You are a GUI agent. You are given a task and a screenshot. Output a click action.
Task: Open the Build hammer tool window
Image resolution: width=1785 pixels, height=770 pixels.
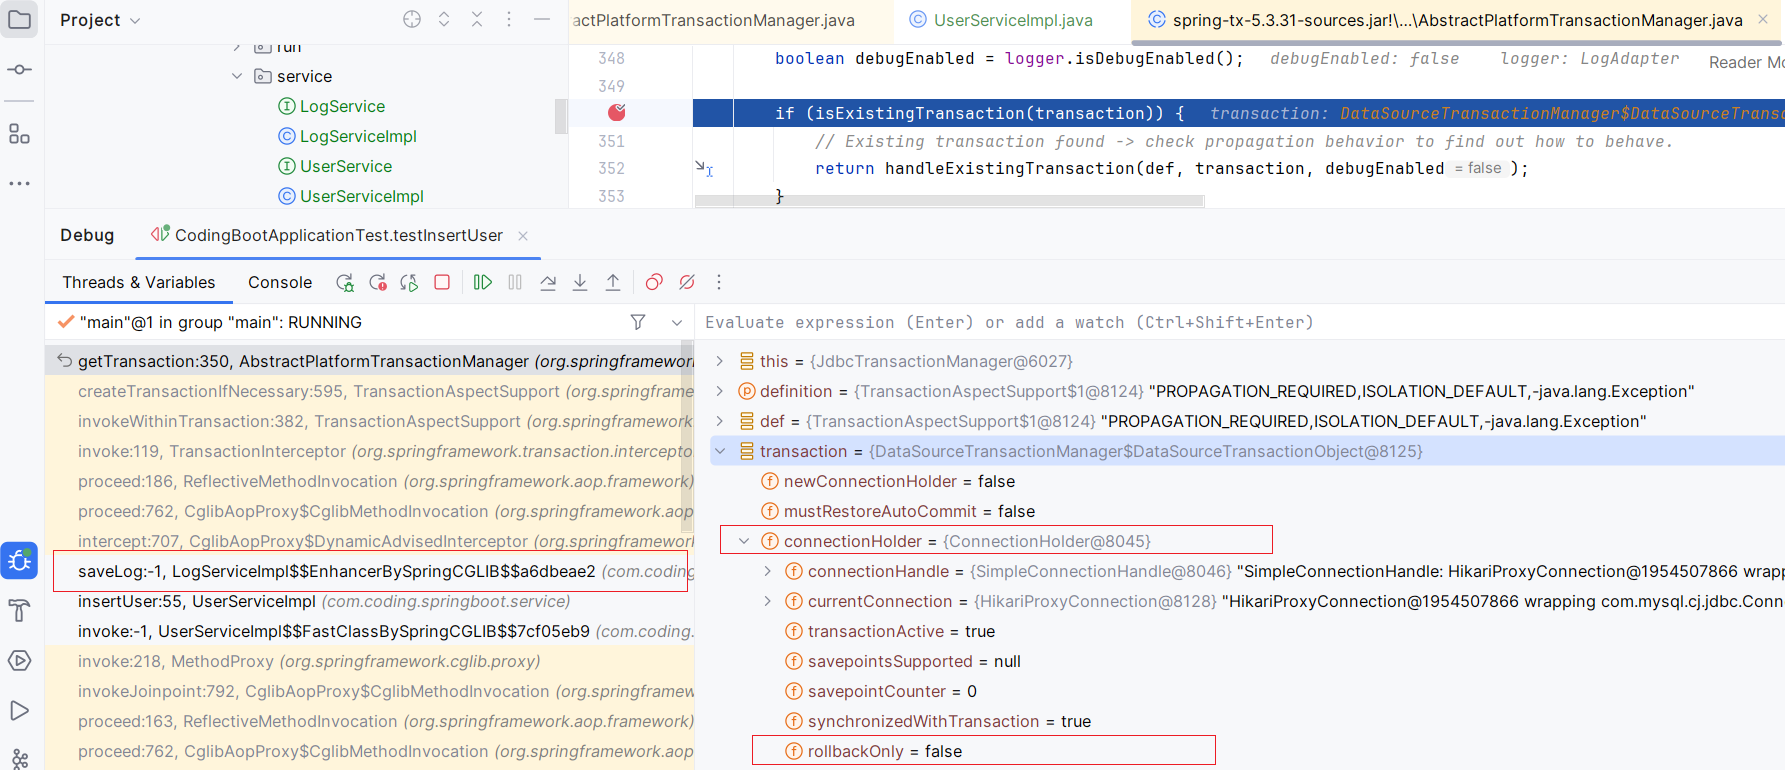[19, 610]
